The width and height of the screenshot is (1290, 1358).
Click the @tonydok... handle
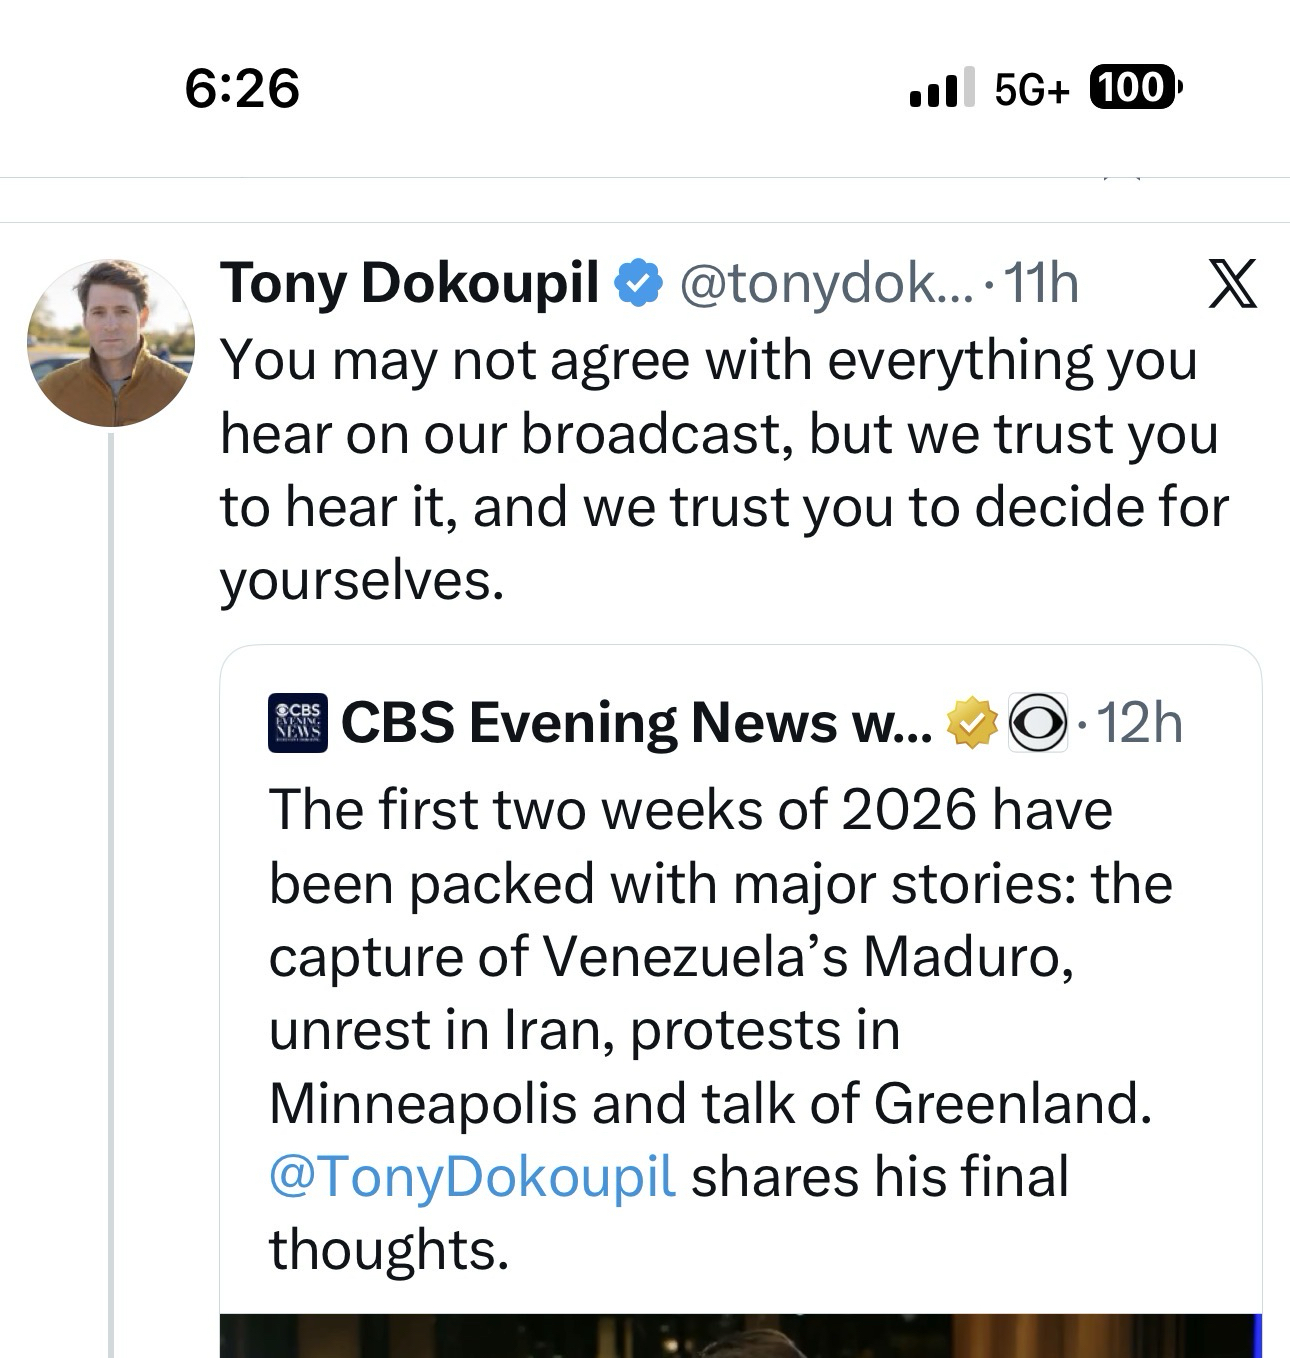pyautogui.click(x=825, y=284)
